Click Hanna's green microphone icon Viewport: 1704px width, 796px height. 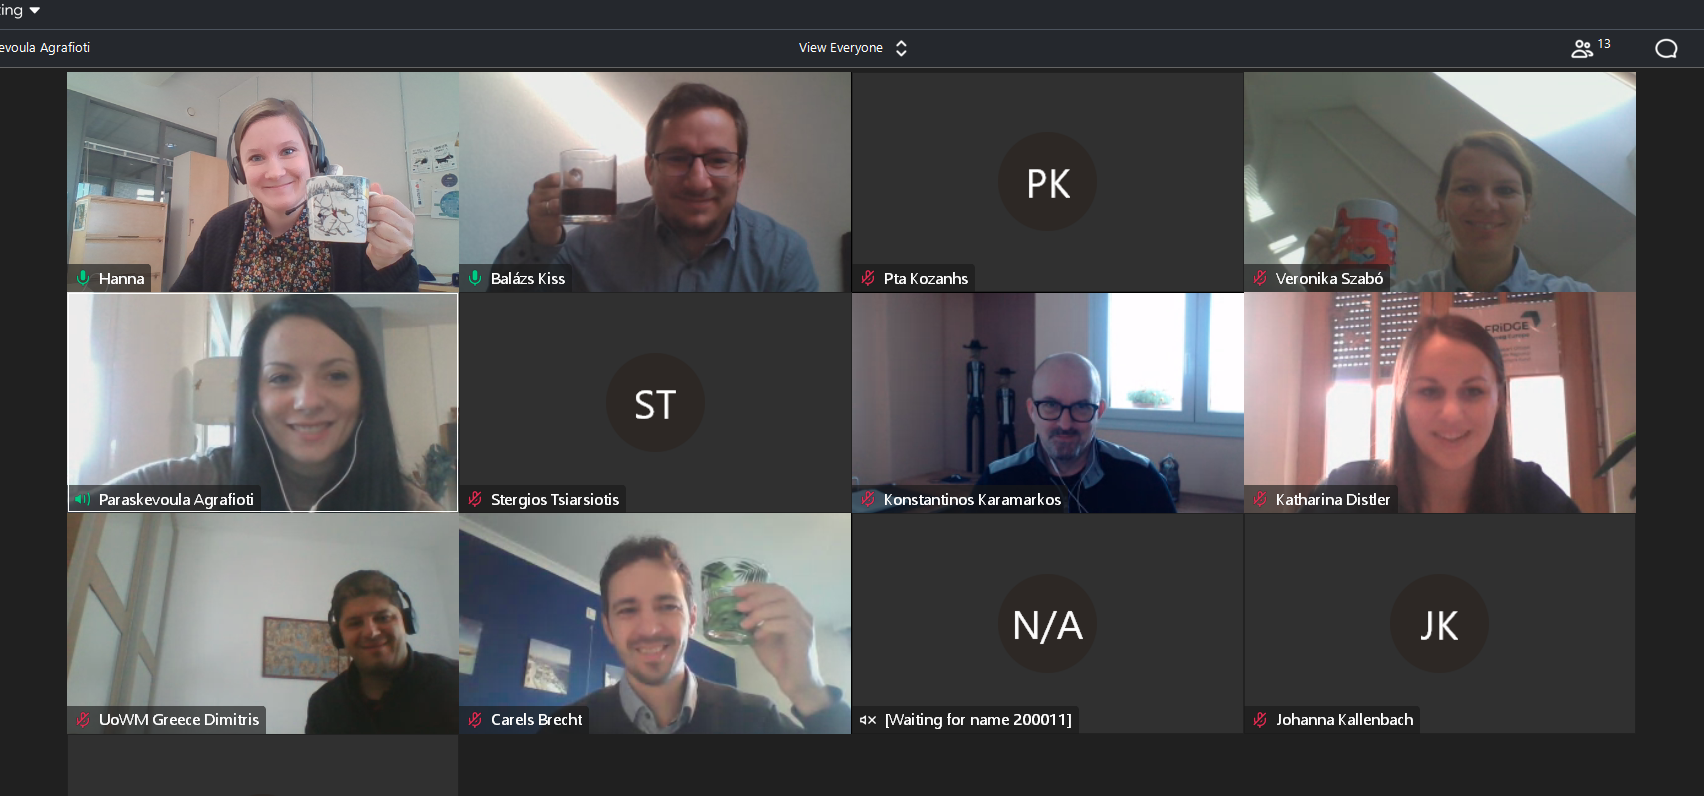83,278
